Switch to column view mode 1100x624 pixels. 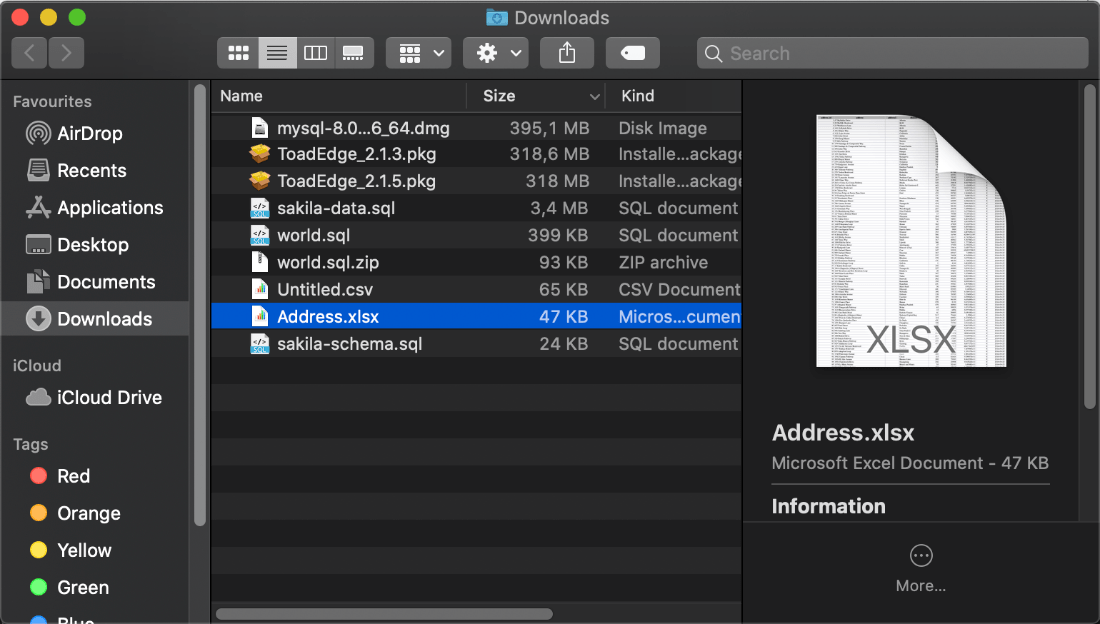tap(315, 52)
